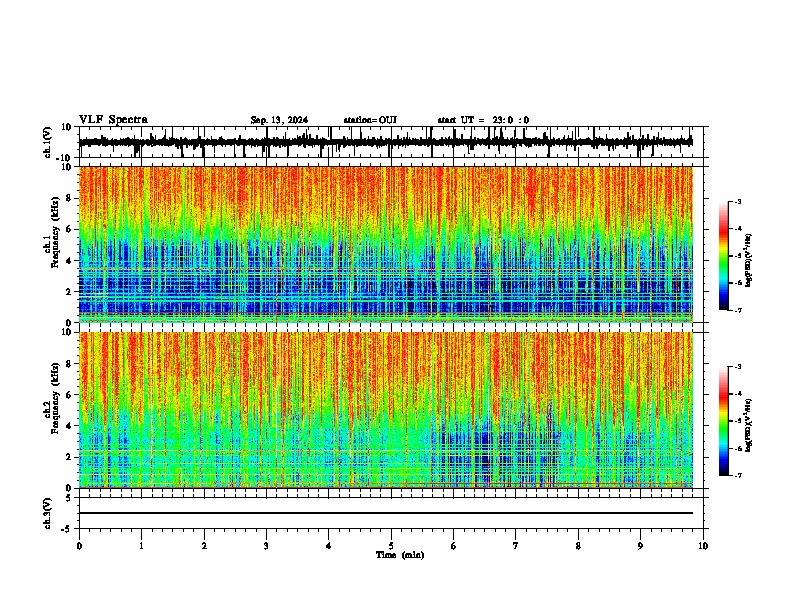Click the "start UT = 23:0 :0" text
The height and width of the screenshot is (612, 792).
click(x=483, y=120)
